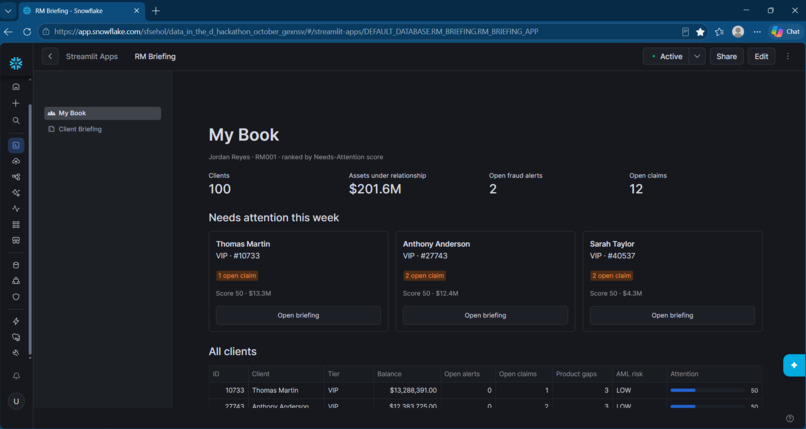Close the RM Briefing browser tab
This screenshot has height=429, width=806.
[x=136, y=11]
